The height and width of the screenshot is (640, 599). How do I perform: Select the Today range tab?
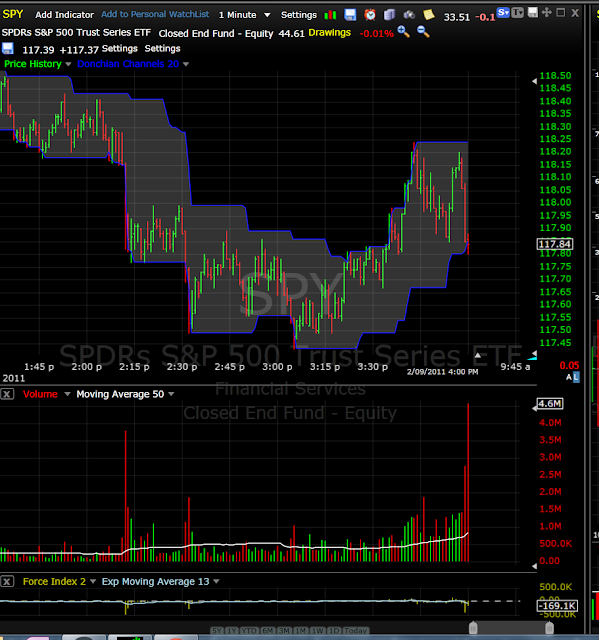coord(356,631)
